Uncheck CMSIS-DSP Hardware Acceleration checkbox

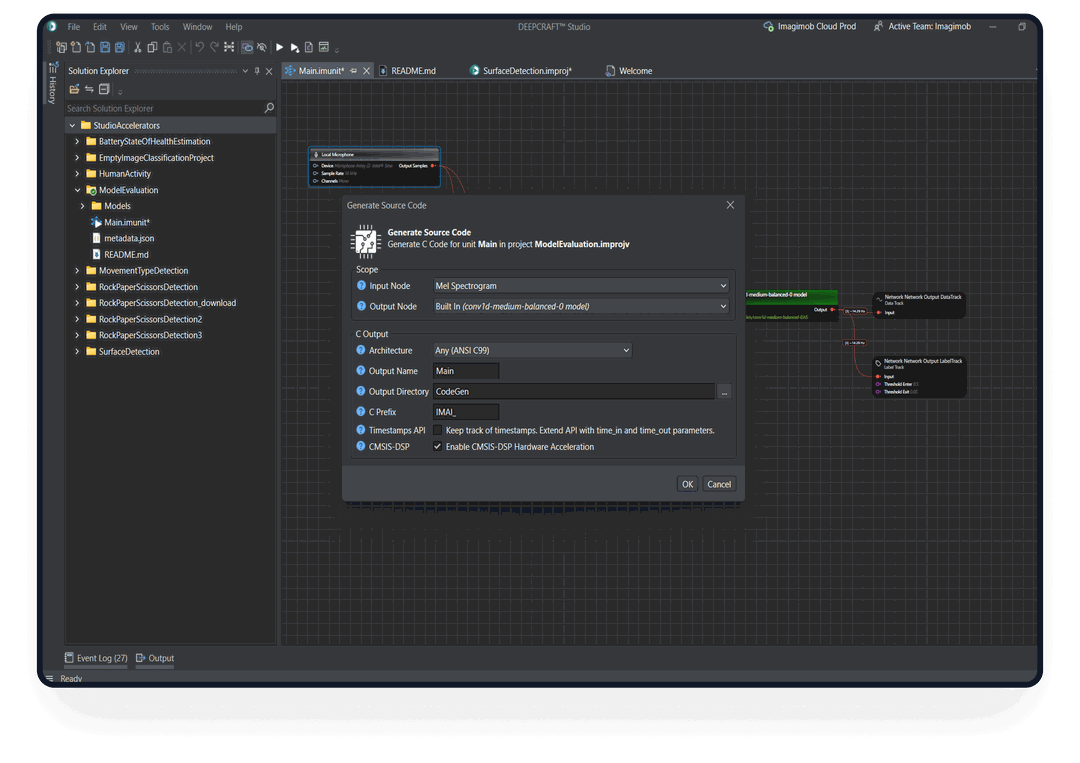click(x=437, y=447)
